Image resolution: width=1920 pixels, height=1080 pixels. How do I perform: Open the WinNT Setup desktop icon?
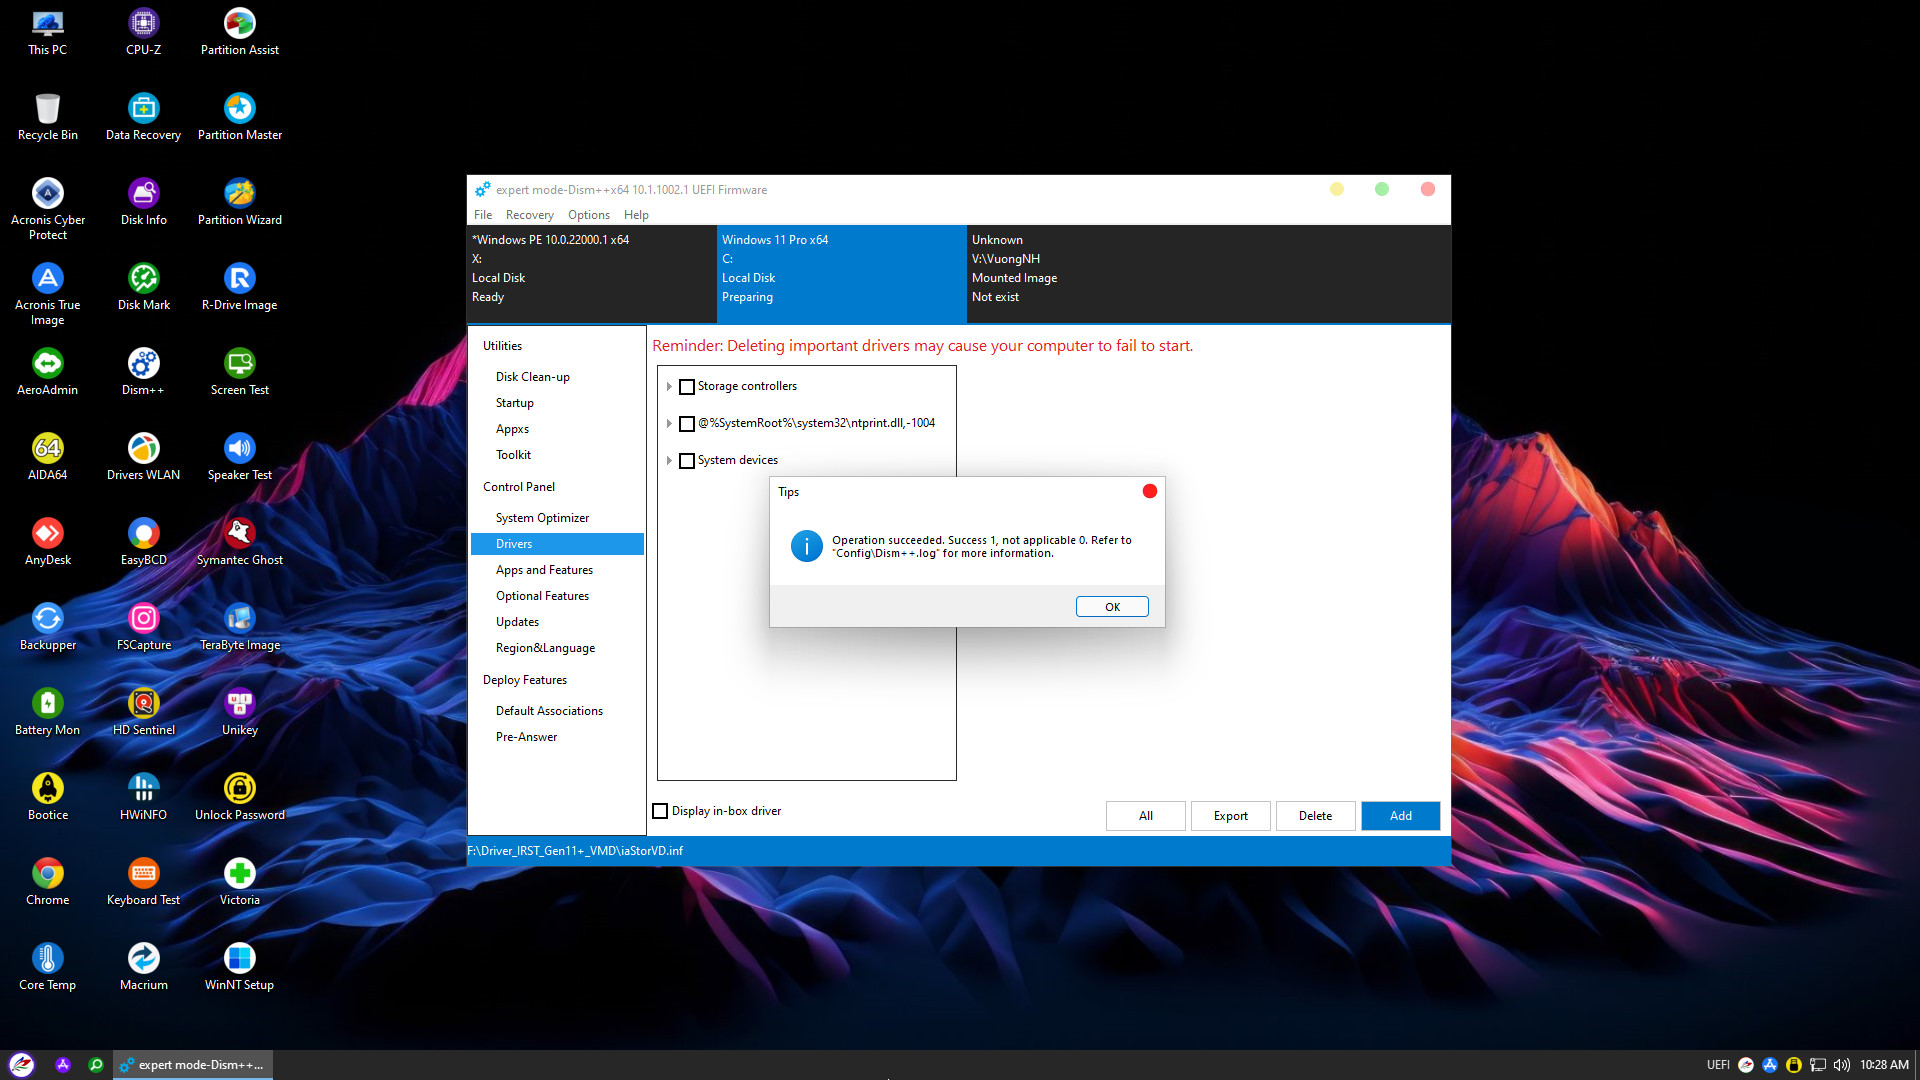point(239,960)
